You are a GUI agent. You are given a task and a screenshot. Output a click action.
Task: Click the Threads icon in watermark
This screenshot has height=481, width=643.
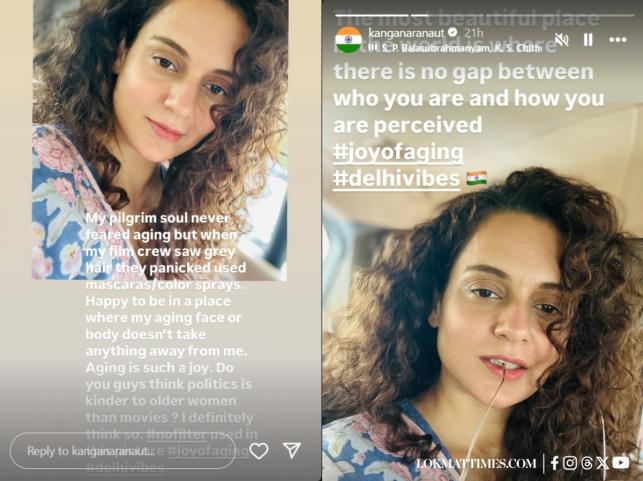586,463
